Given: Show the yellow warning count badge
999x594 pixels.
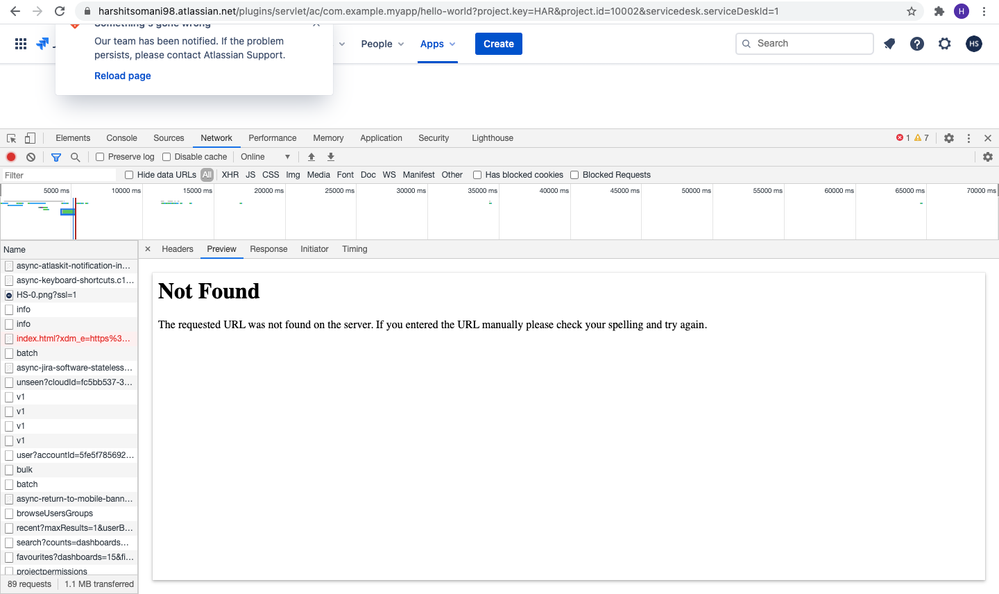Looking at the screenshot, I should [921, 138].
